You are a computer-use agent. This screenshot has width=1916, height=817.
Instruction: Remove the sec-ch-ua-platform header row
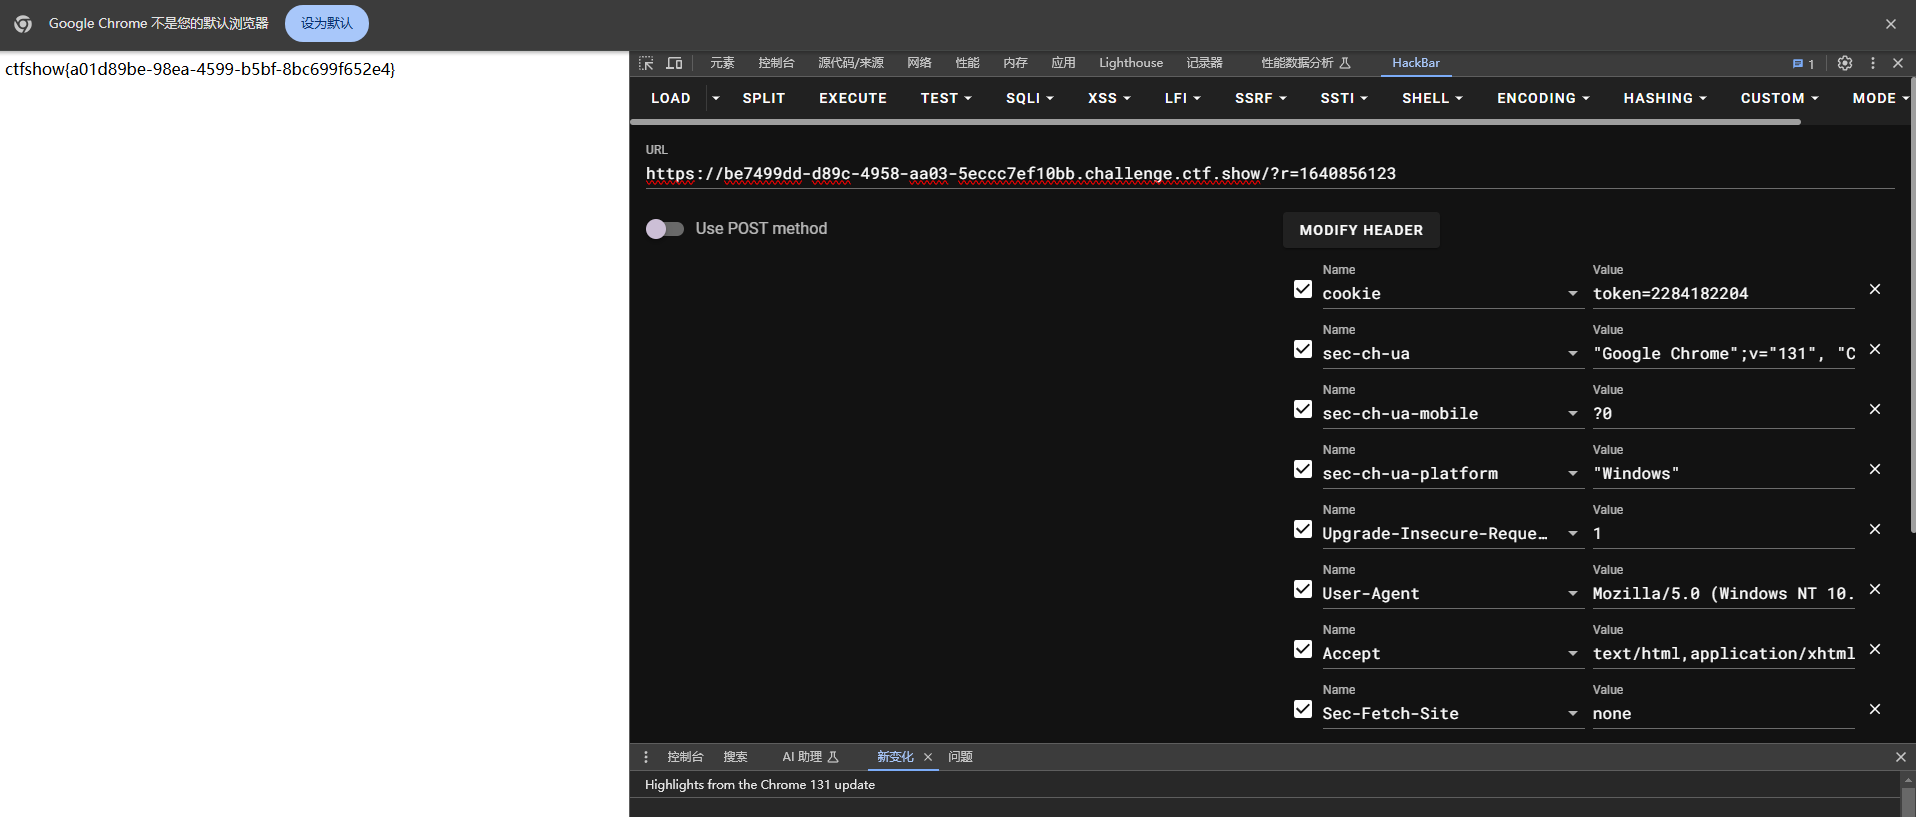tap(1875, 469)
